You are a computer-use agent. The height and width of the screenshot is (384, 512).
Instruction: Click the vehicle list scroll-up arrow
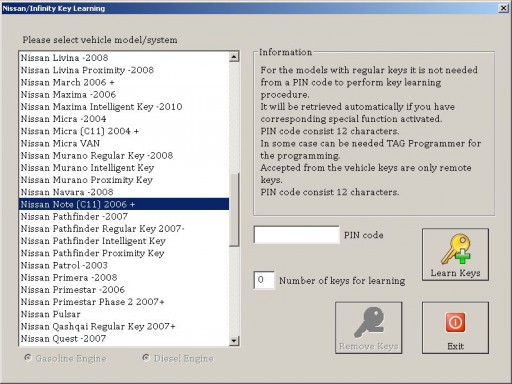[234, 57]
